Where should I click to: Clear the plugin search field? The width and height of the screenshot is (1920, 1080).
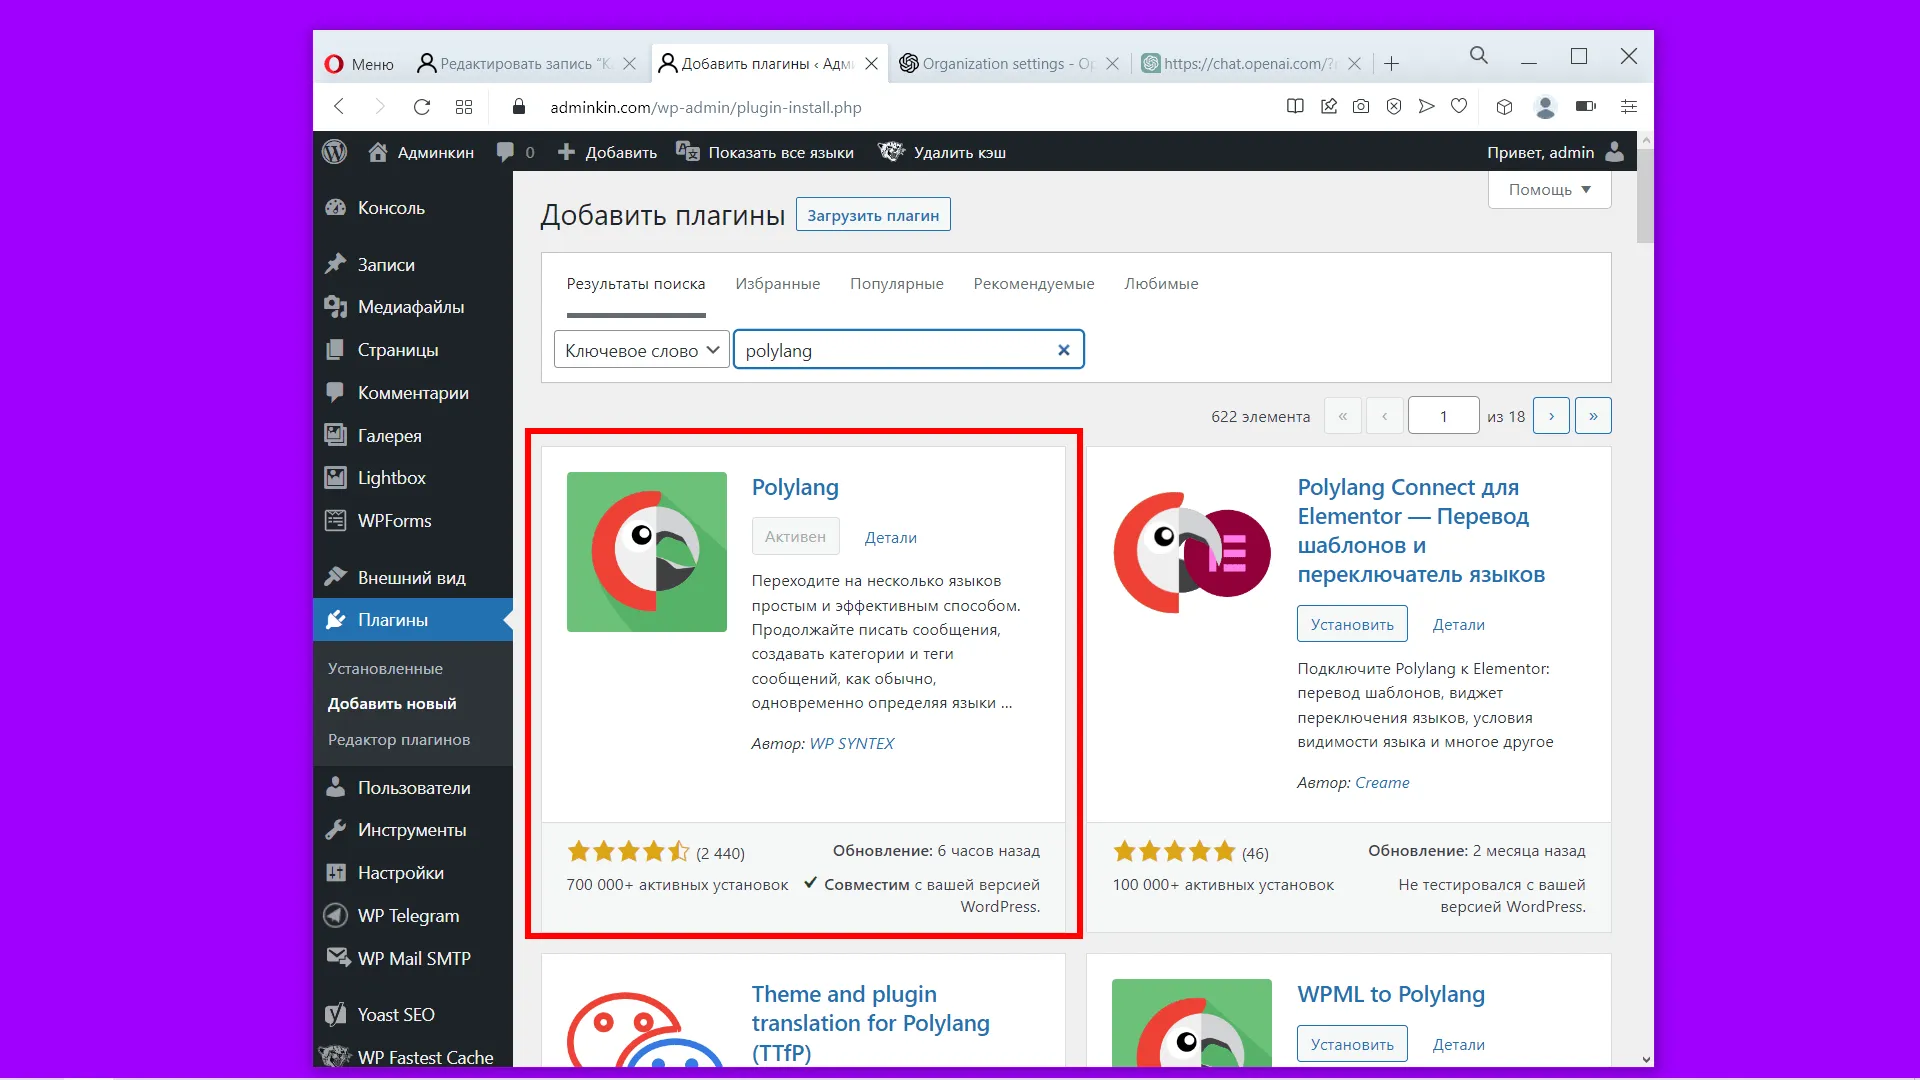[x=1063, y=350]
